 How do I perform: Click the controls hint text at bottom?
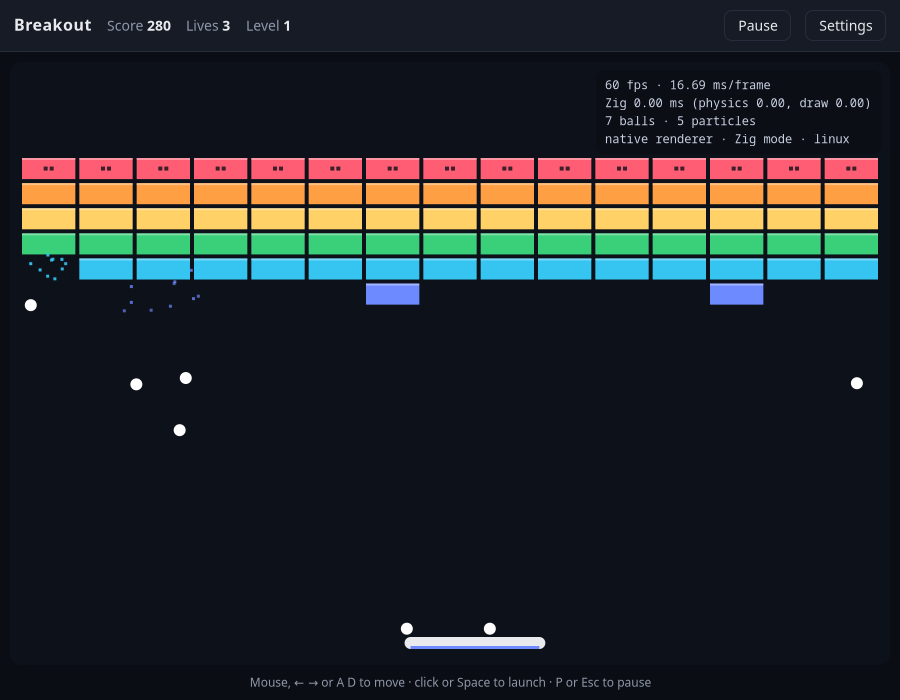450,682
